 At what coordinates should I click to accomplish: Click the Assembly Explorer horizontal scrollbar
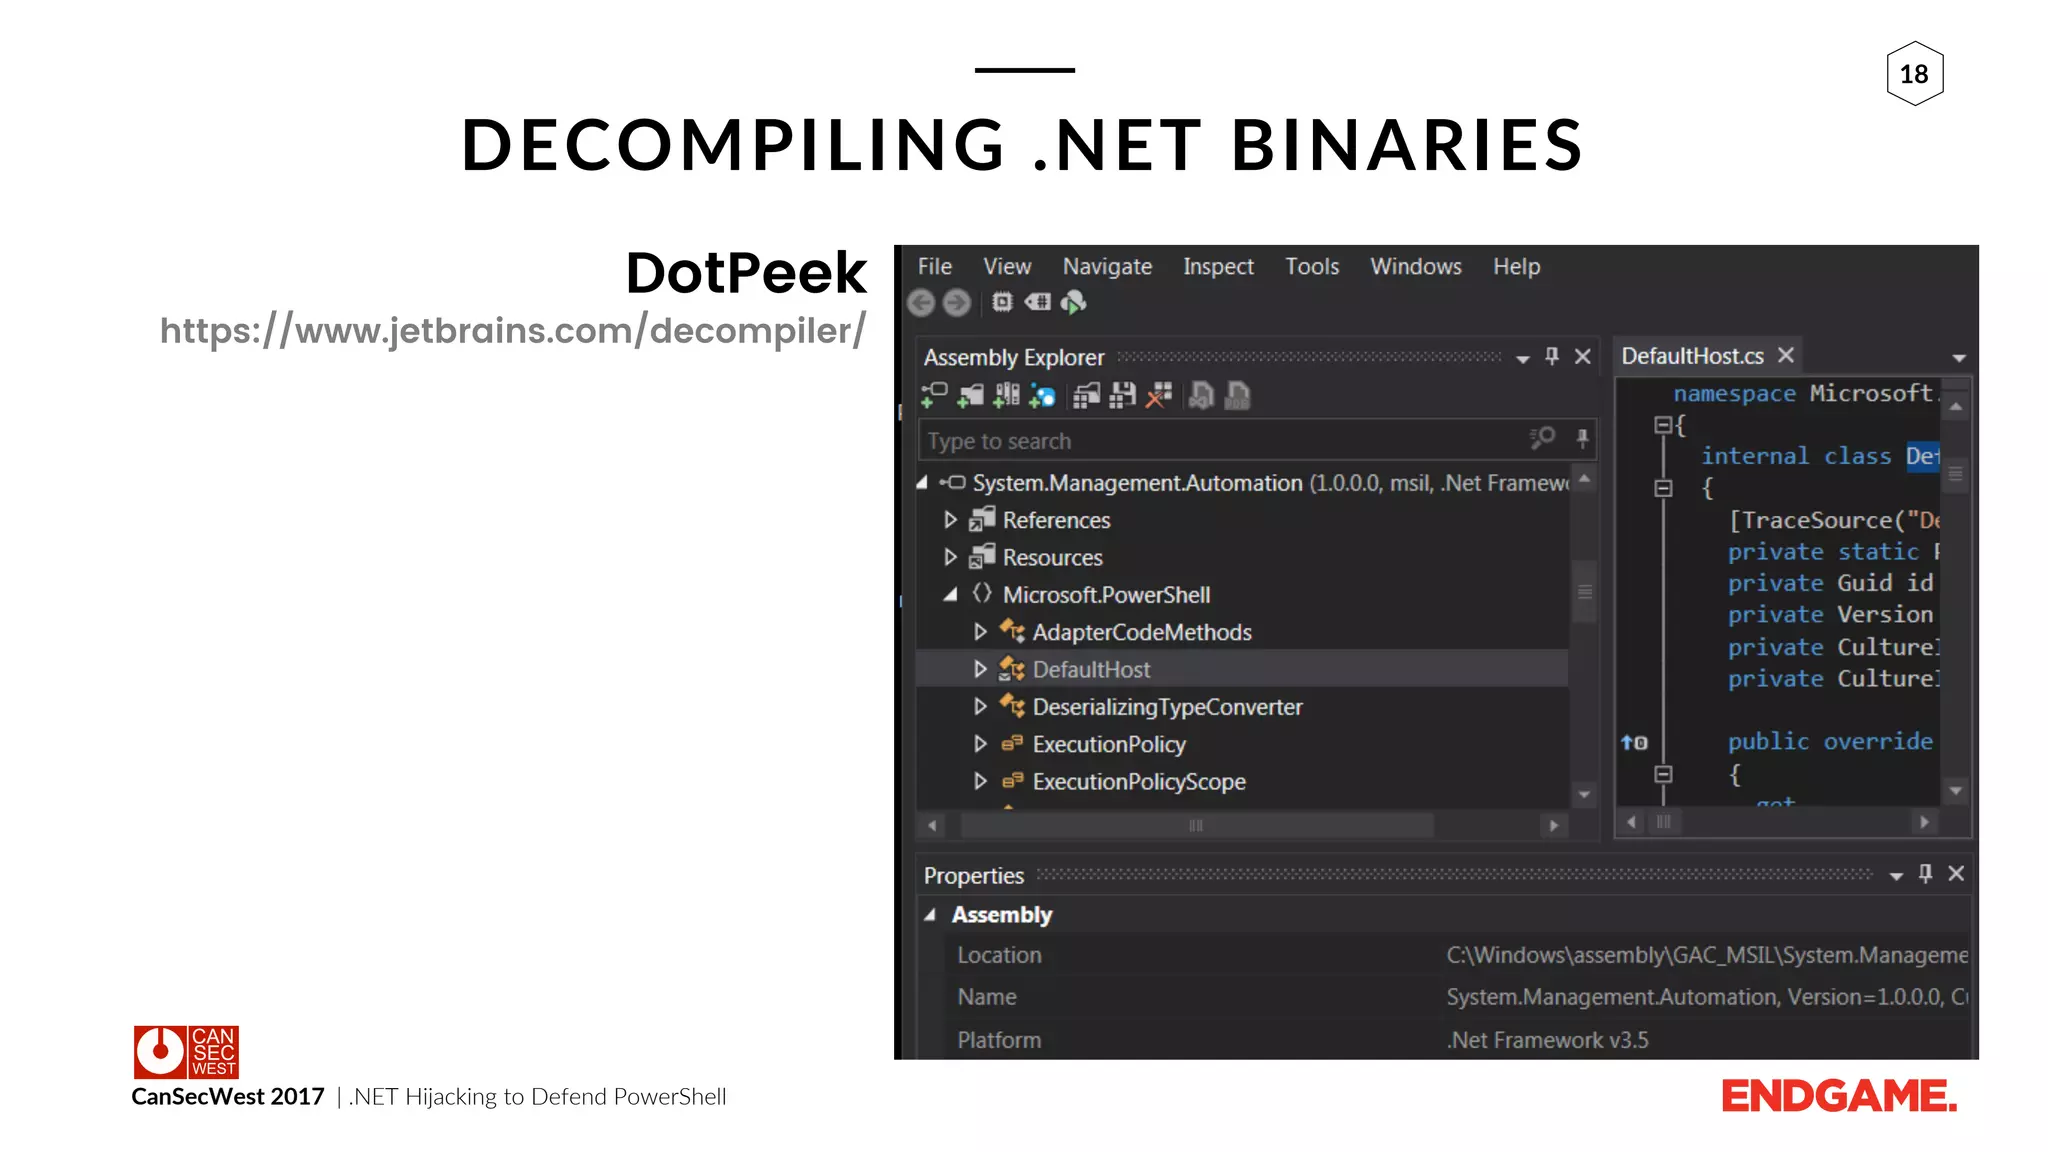pos(1196,825)
